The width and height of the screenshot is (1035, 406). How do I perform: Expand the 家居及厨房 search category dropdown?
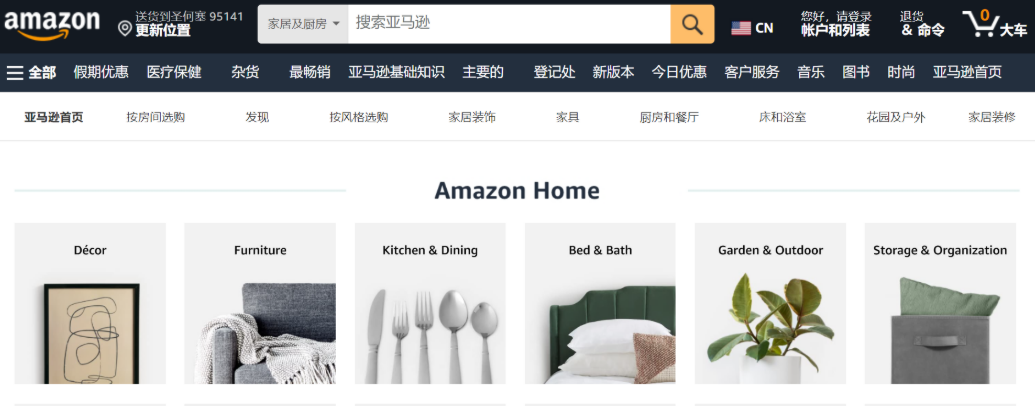[303, 24]
